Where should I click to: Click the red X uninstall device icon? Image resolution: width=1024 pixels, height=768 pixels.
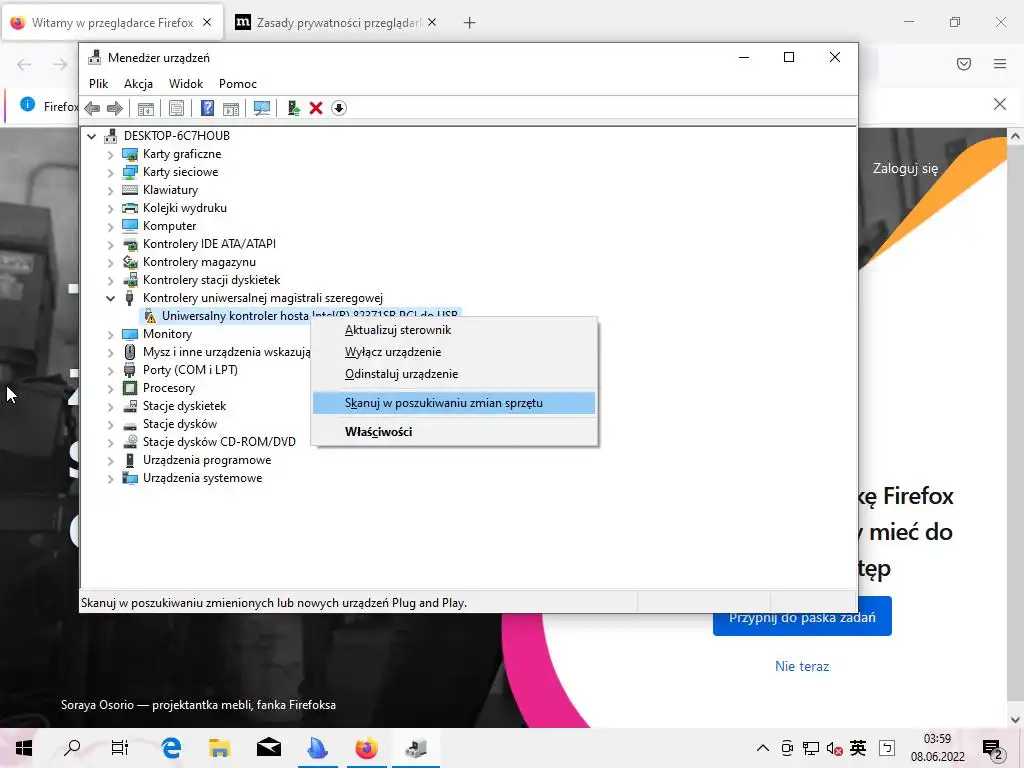[316, 108]
